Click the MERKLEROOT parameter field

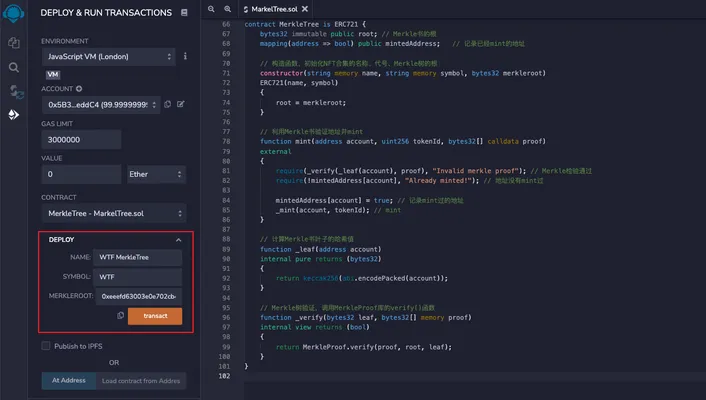click(139, 296)
